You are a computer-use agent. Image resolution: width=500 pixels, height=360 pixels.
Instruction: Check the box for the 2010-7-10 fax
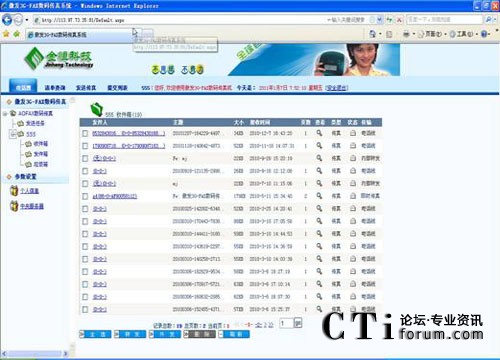pos(85,184)
